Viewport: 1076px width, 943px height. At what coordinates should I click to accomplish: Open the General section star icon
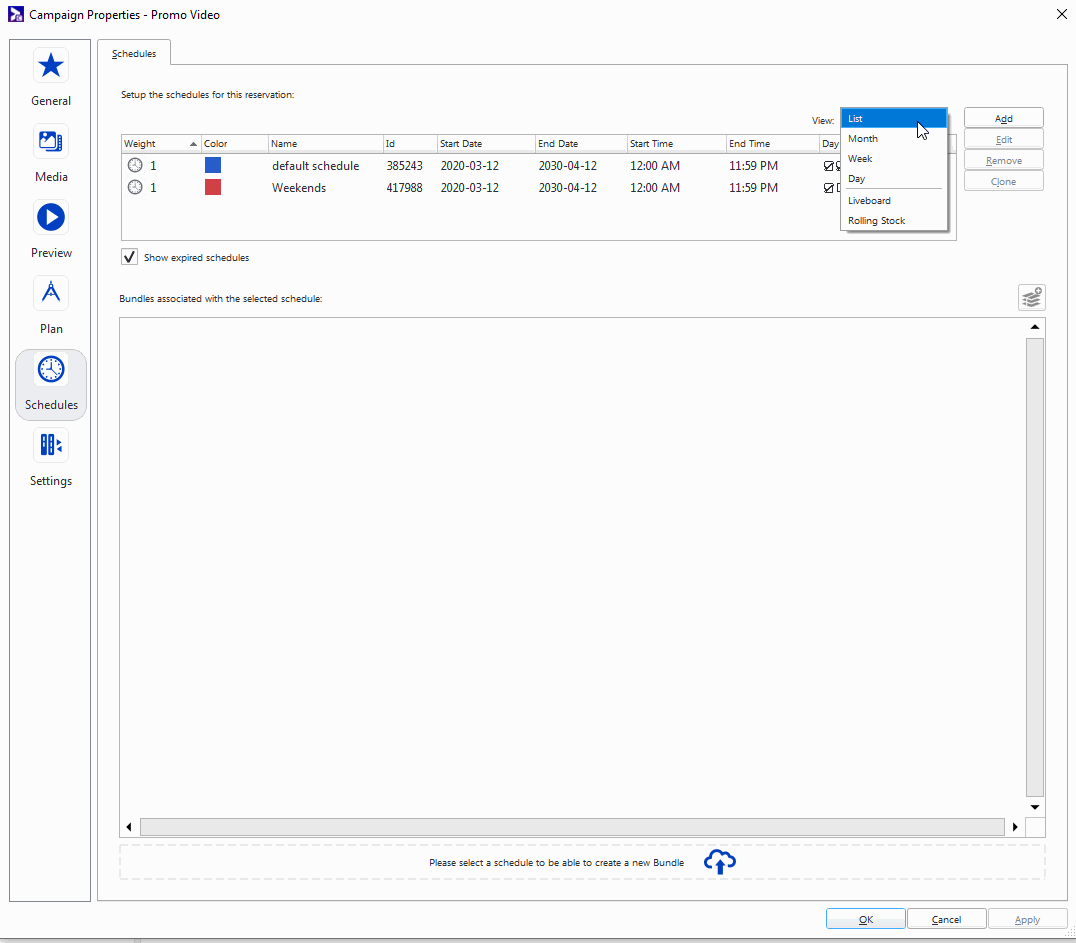[51, 66]
